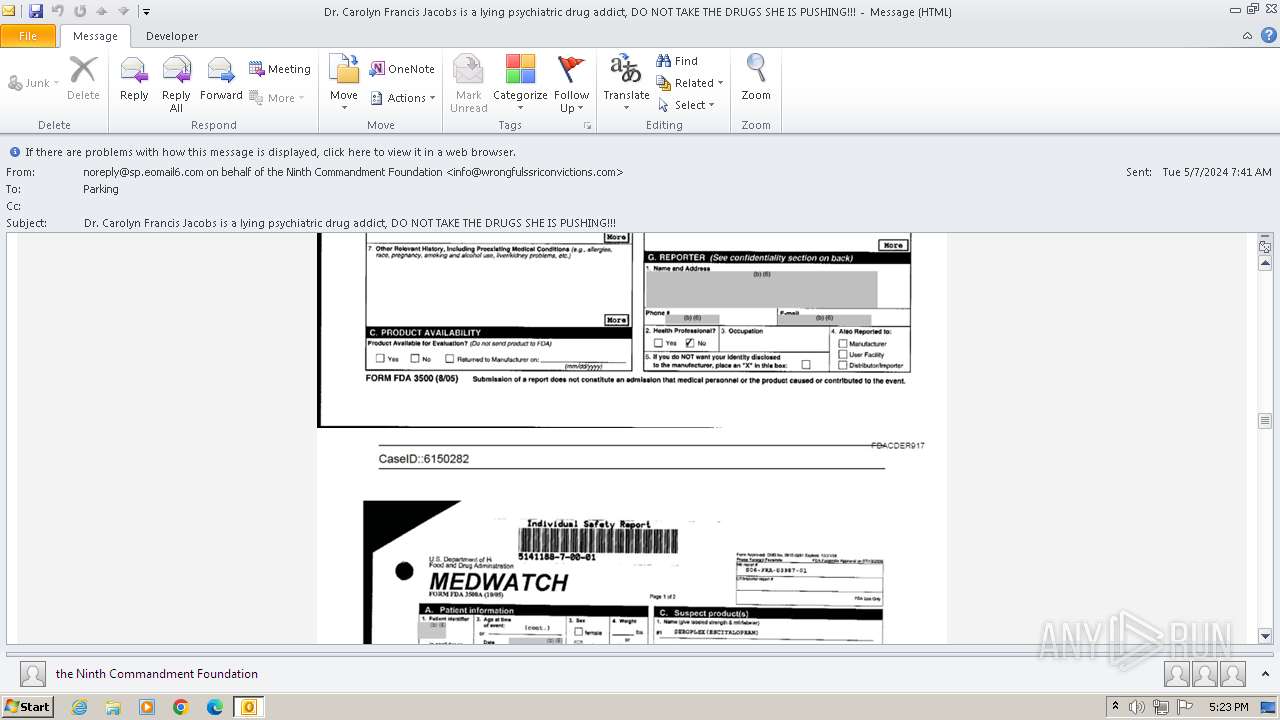Click the CaseID::6150282 text

click(424, 459)
